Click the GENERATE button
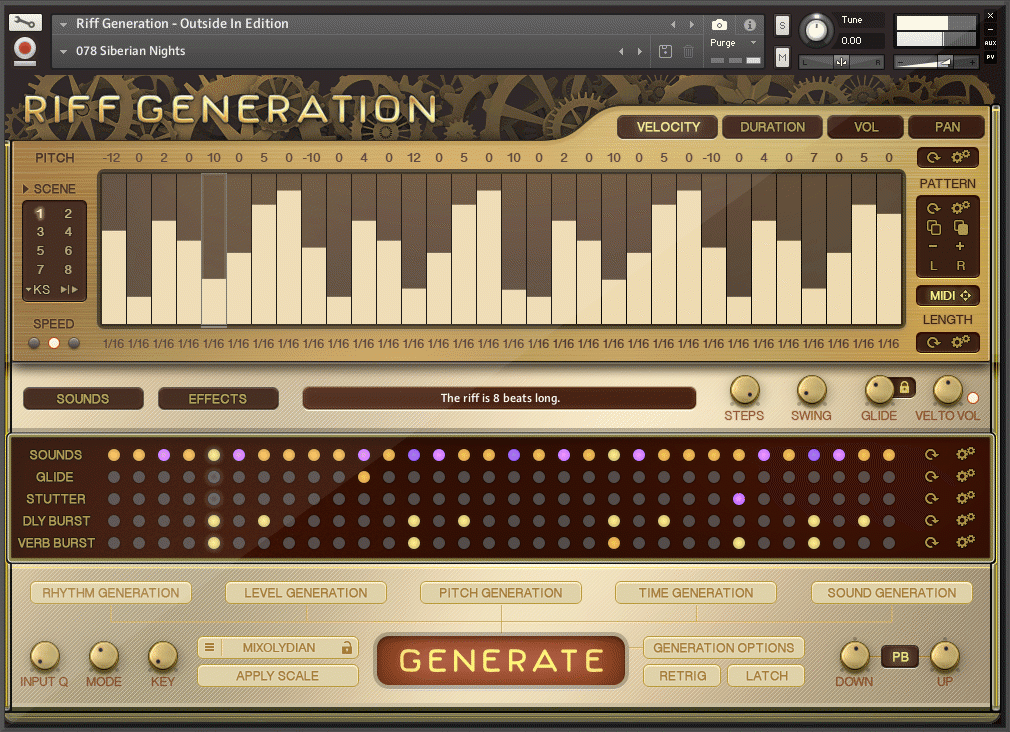The width and height of the screenshot is (1010, 732). (501, 660)
